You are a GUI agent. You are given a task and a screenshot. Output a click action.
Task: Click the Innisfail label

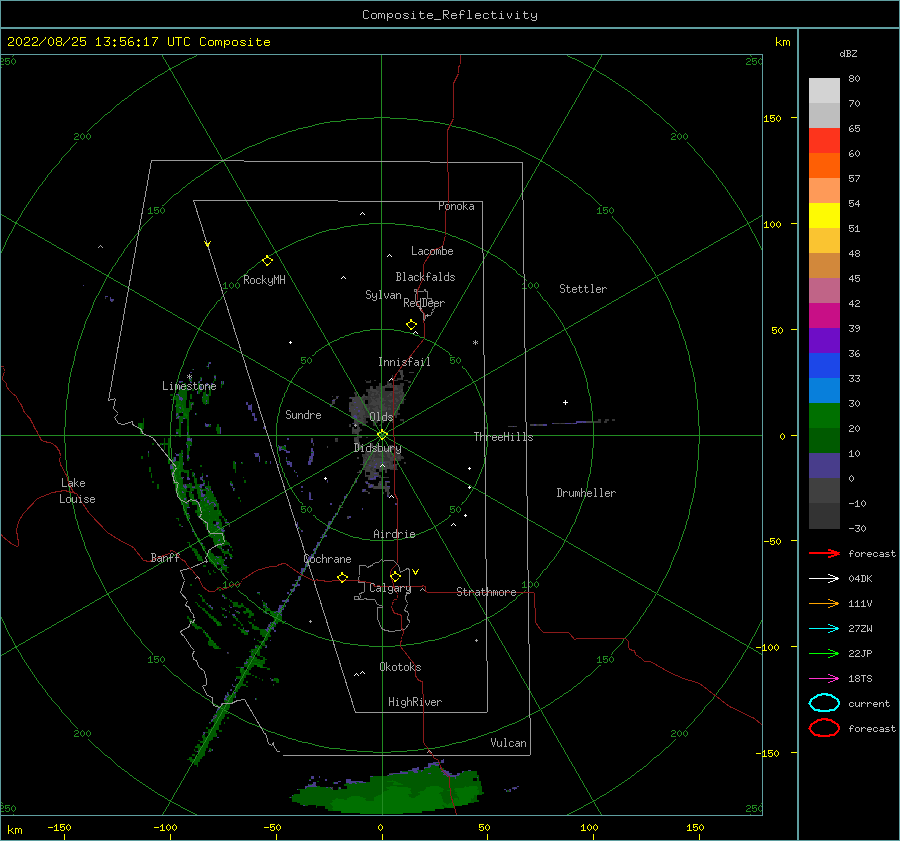[404, 362]
